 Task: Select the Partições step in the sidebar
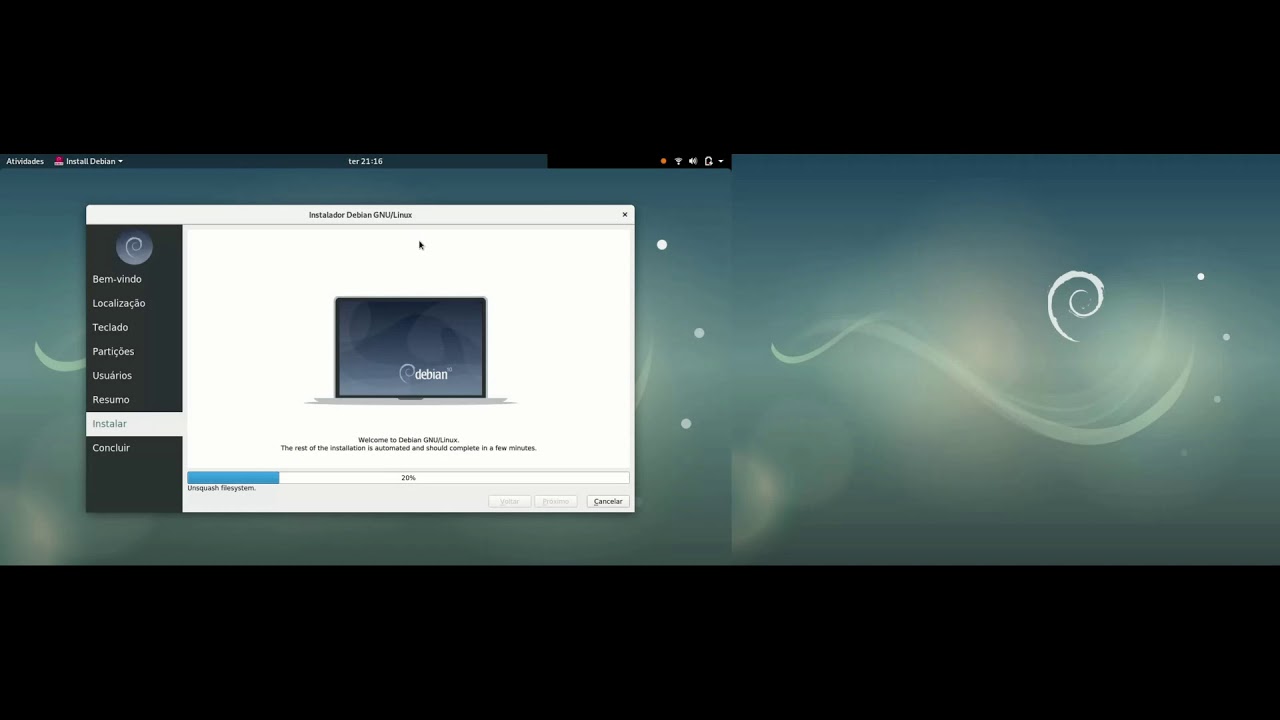[x=134, y=351]
